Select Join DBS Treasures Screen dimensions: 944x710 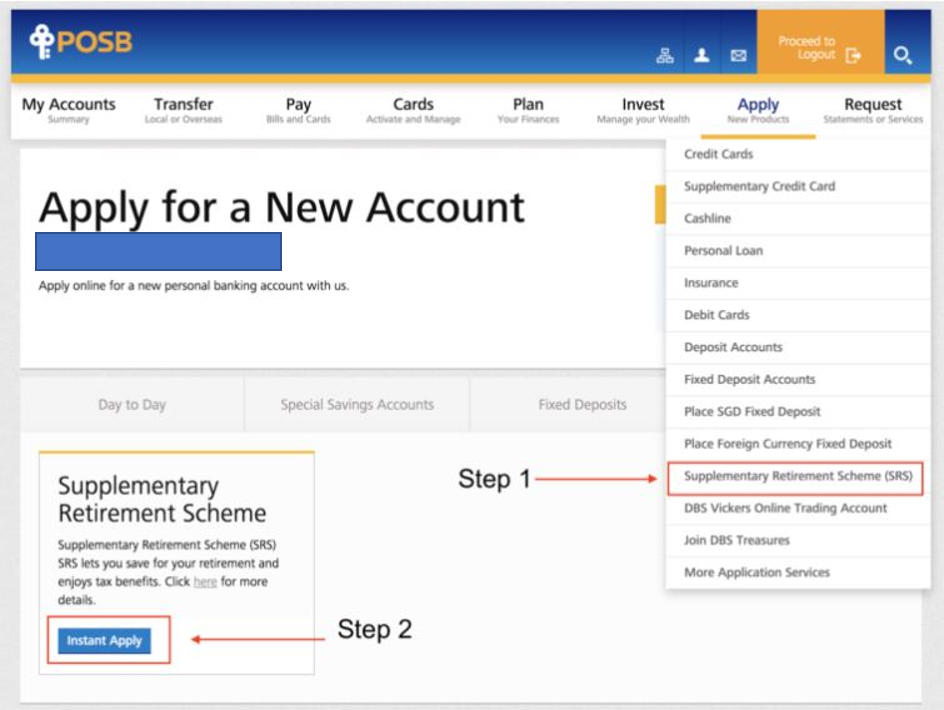tap(798, 540)
